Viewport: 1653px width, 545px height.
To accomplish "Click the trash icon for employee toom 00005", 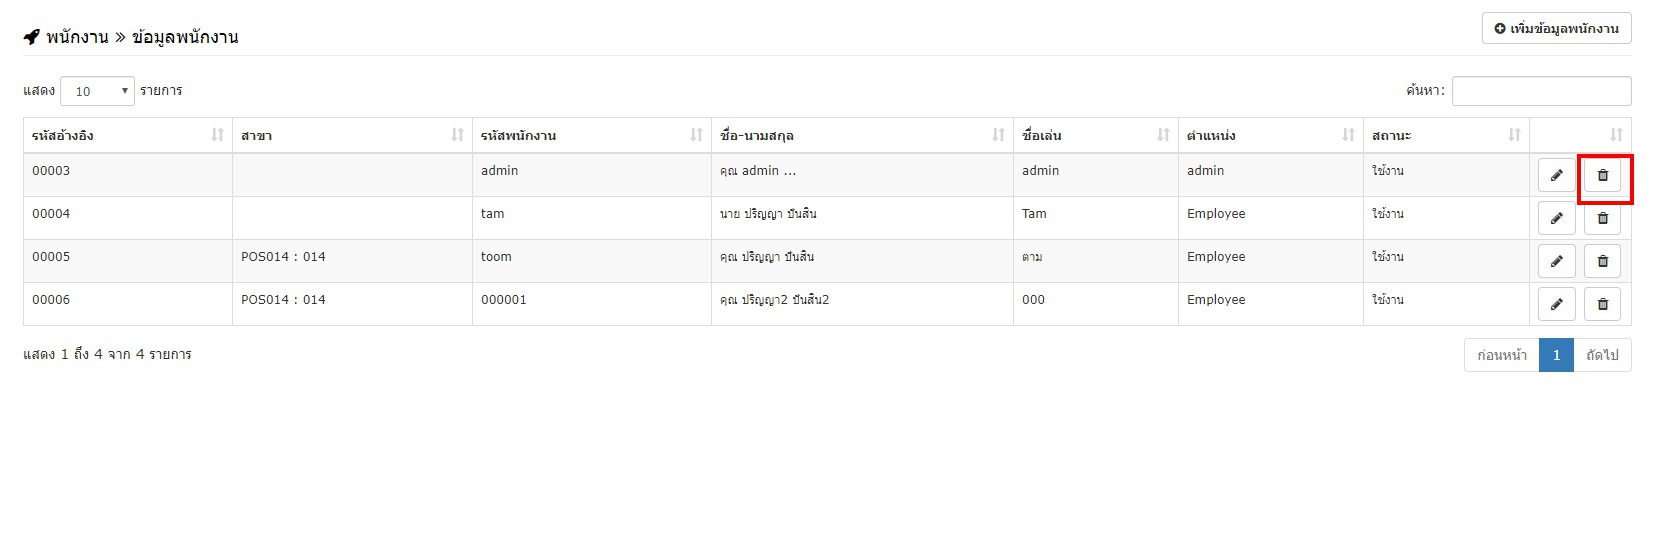I will coord(1602,261).
